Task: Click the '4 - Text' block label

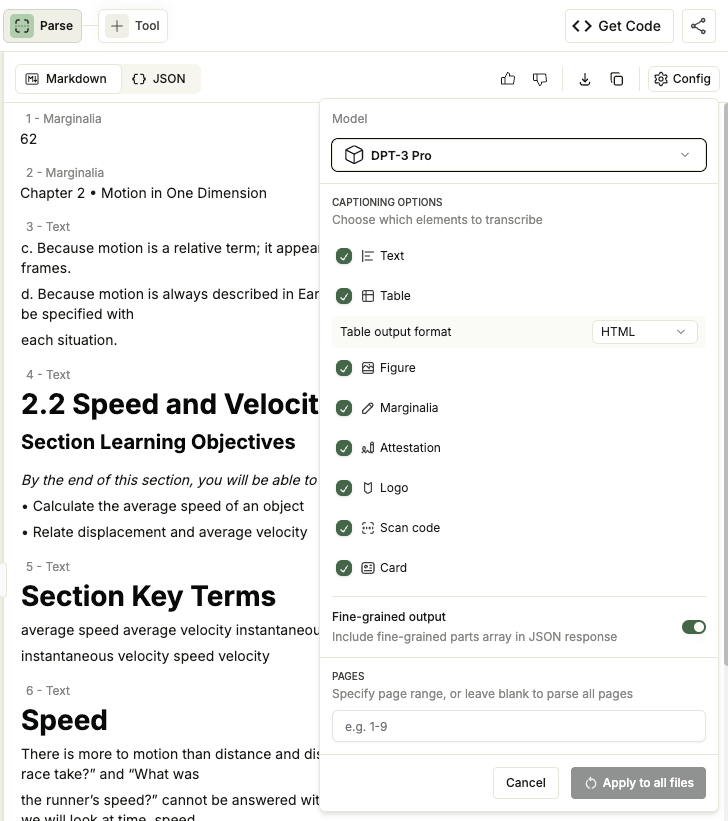Action: [48, 375]
